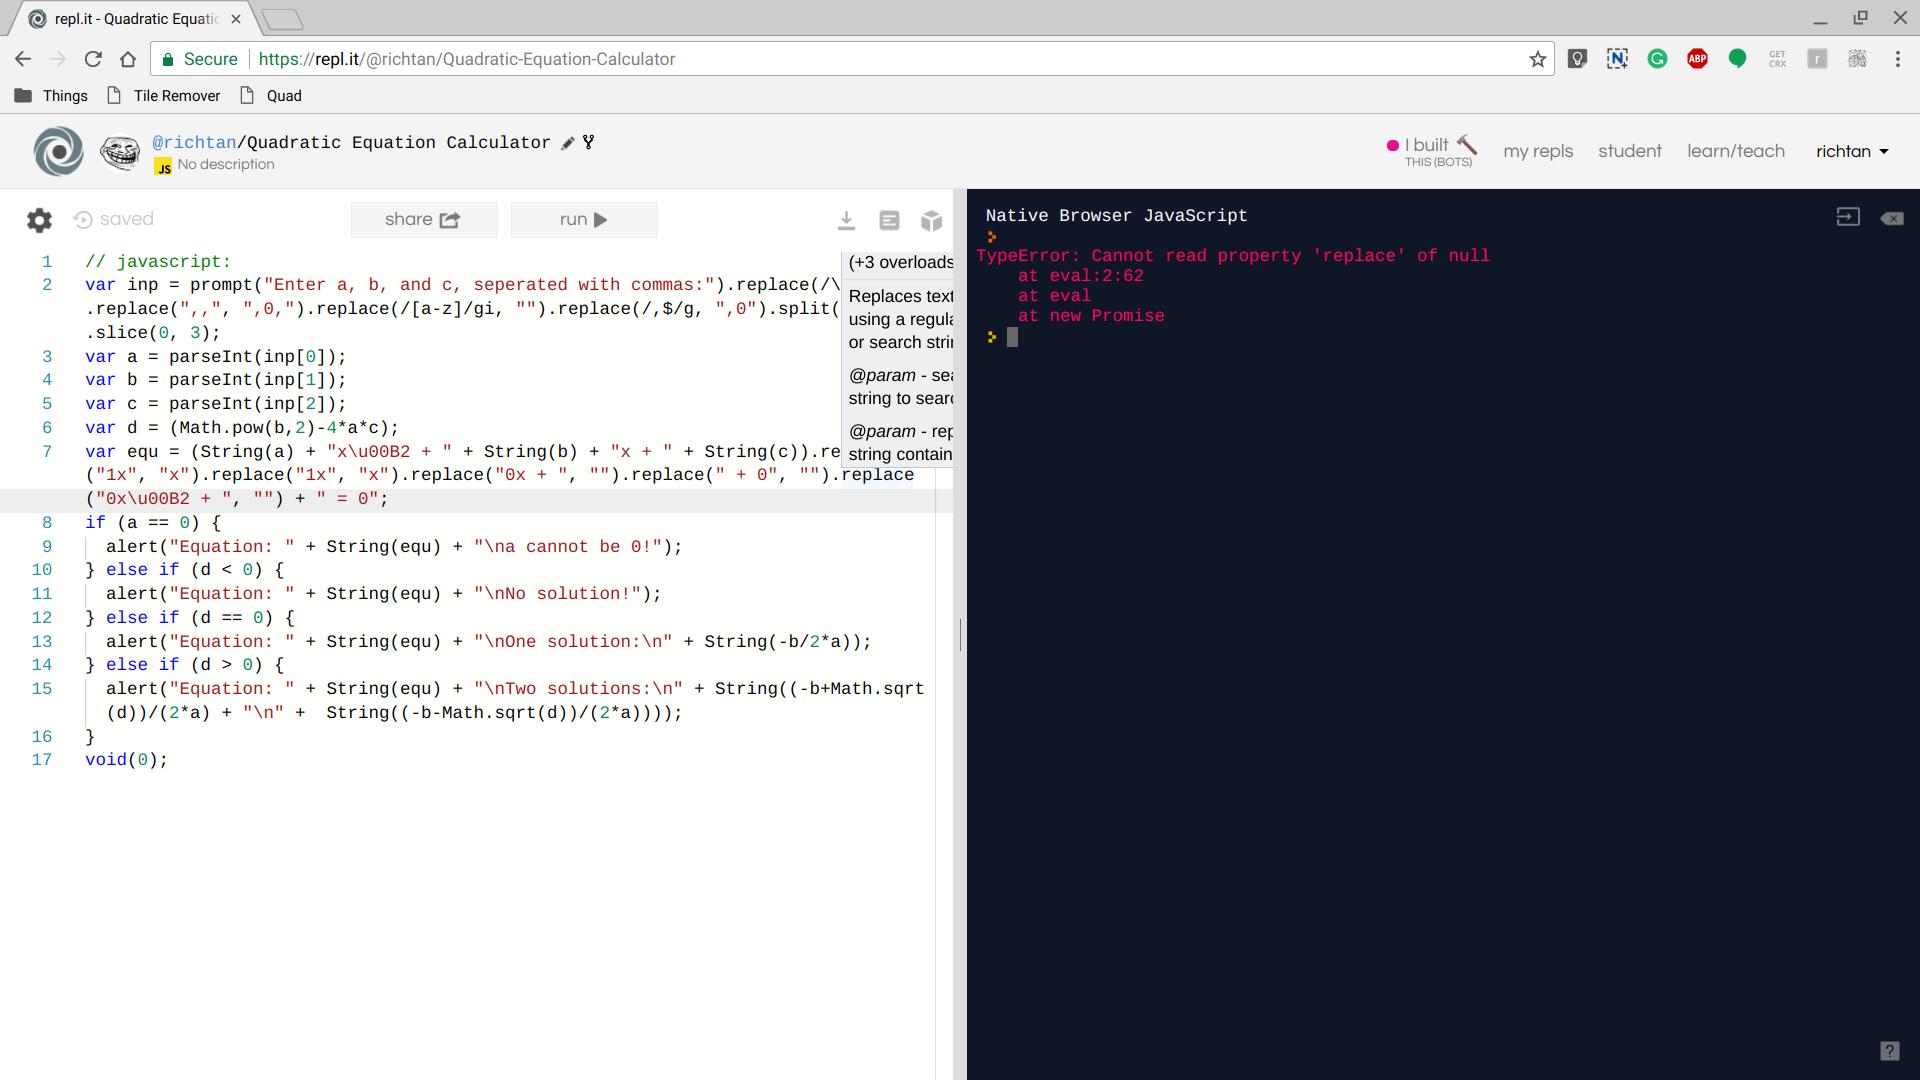Clear the console output
This screenshot has height=1080, width=1920.
[x=1892, y=218]
